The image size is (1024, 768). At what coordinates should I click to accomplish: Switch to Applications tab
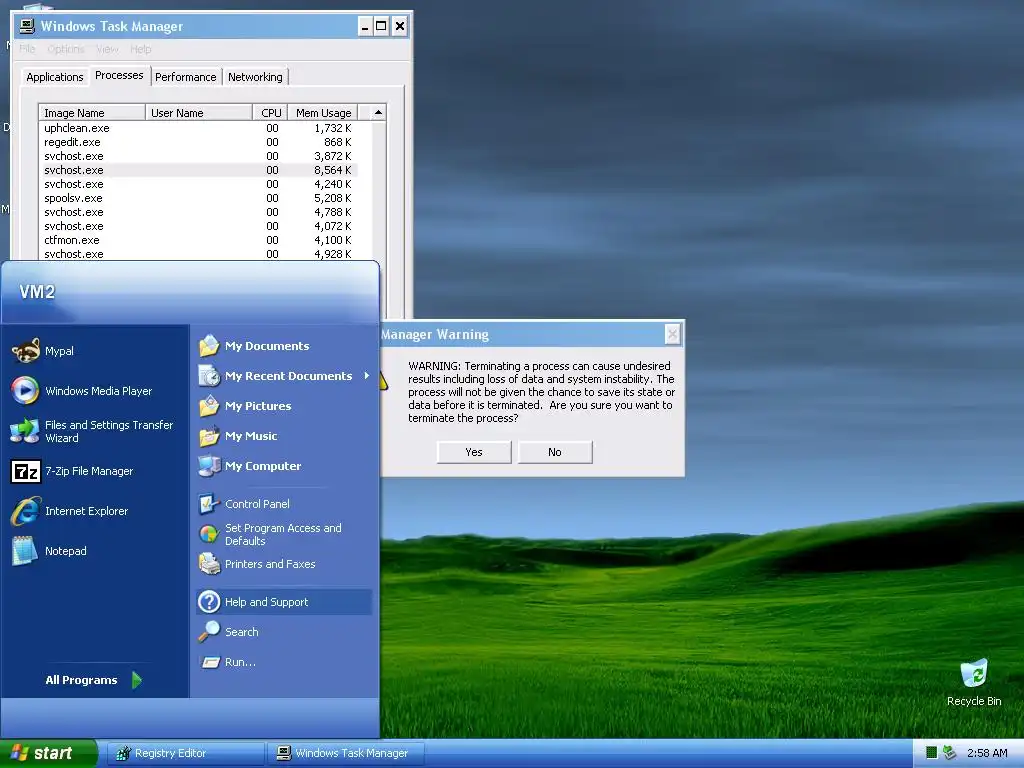pos(55,77)
